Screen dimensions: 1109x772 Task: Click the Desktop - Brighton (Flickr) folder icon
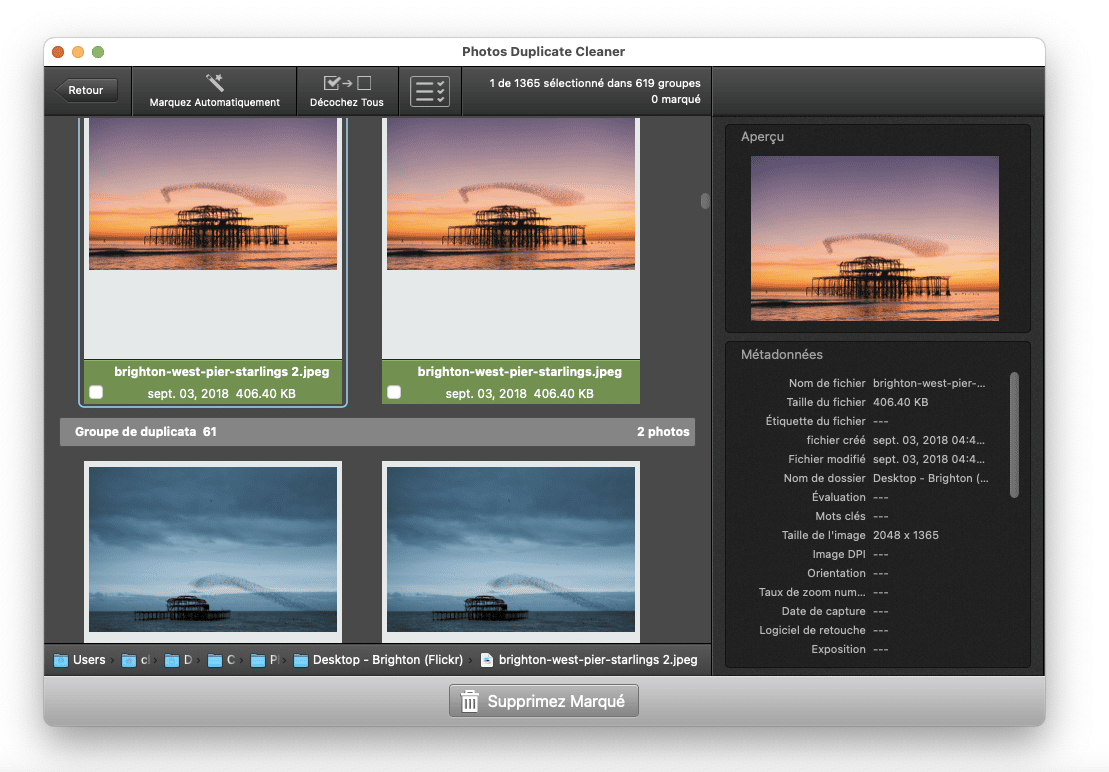[301, 660]
